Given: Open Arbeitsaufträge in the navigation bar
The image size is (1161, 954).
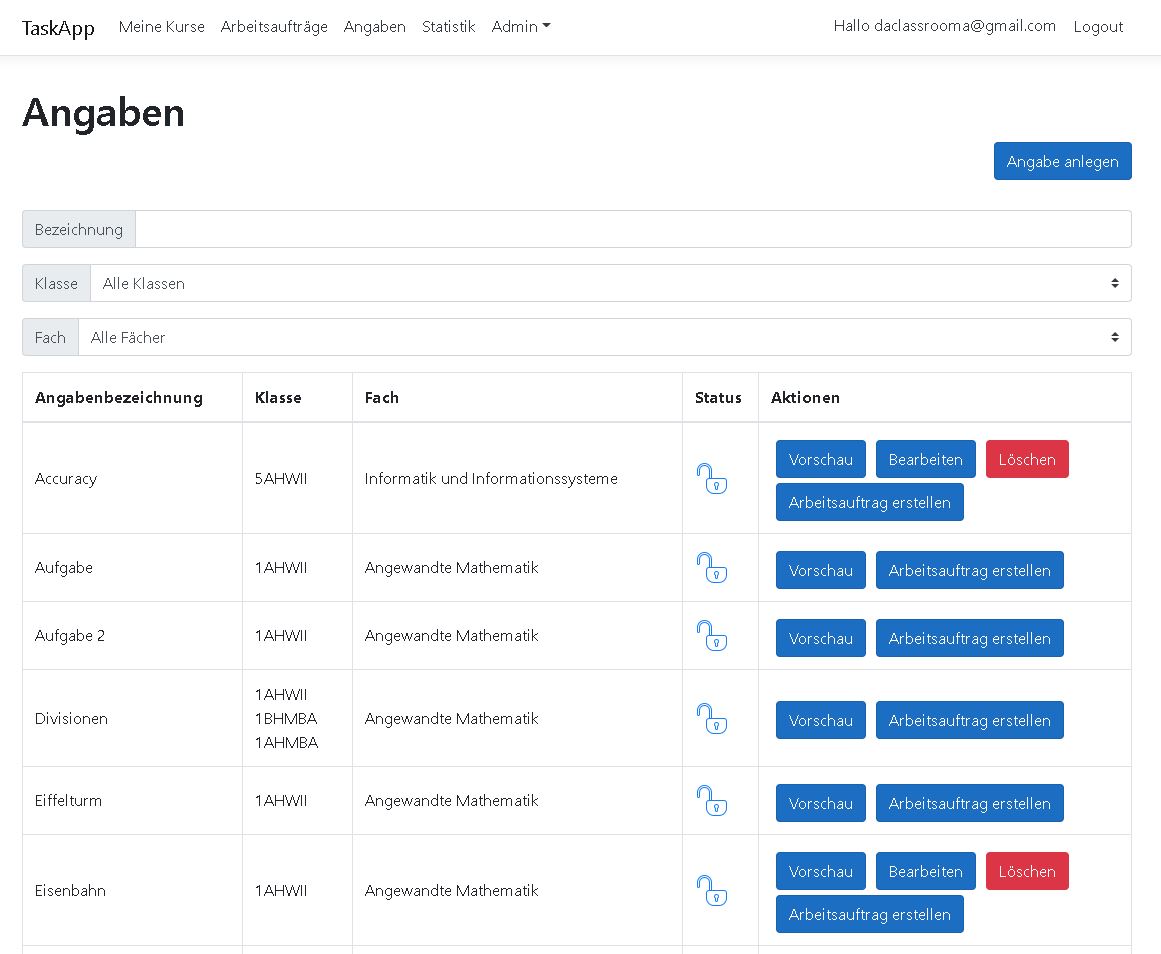Looking at the screenshot, I should (274, 27).
